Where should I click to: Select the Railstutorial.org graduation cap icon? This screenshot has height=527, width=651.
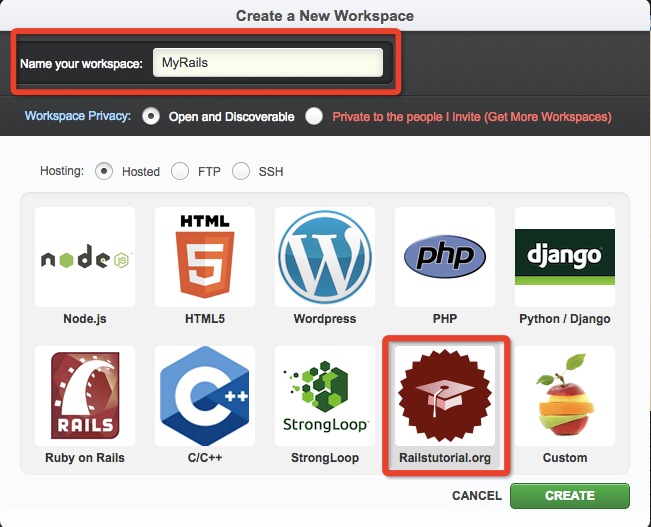445,396
